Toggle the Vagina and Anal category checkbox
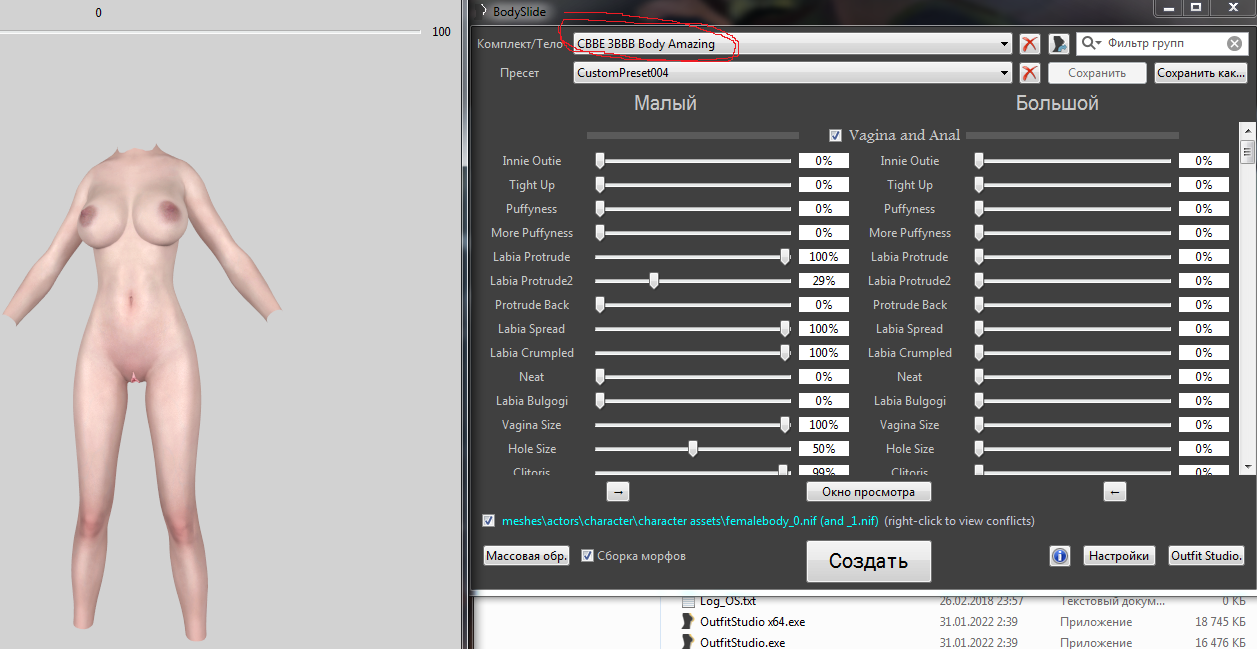Screen dimensions: 1257x649 (836, 136)
